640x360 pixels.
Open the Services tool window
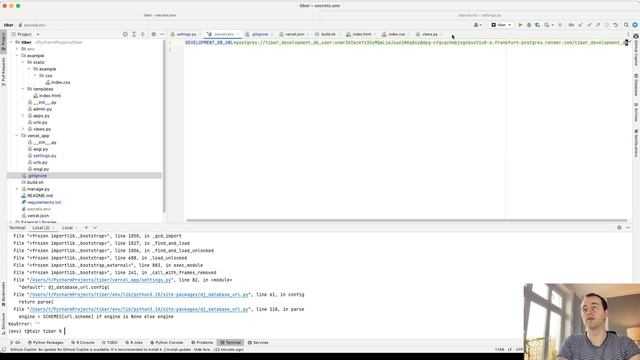[258, 342]
